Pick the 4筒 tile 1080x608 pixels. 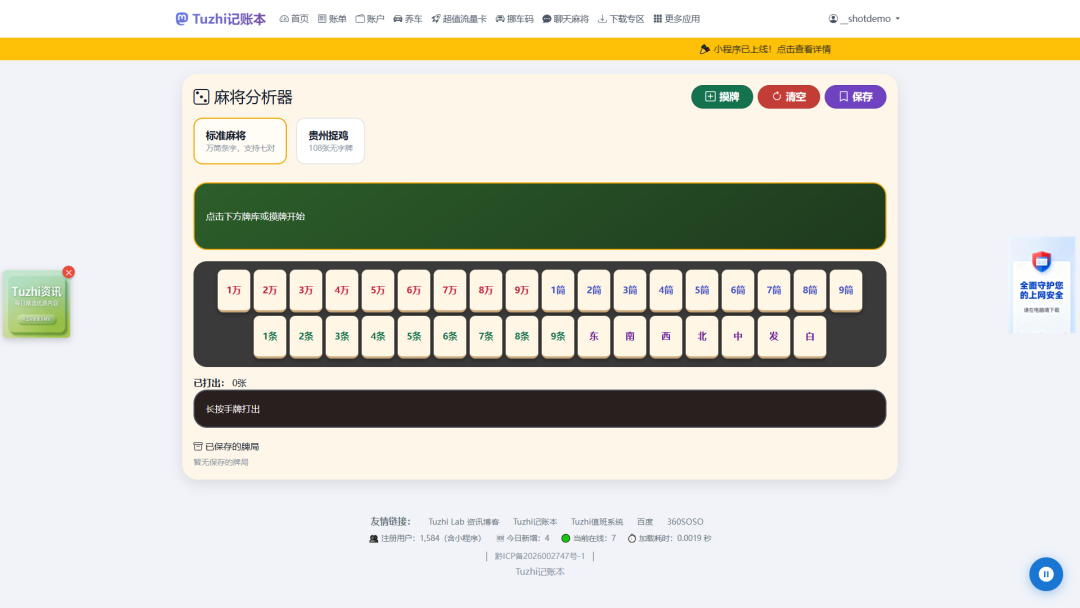[666, 291]
